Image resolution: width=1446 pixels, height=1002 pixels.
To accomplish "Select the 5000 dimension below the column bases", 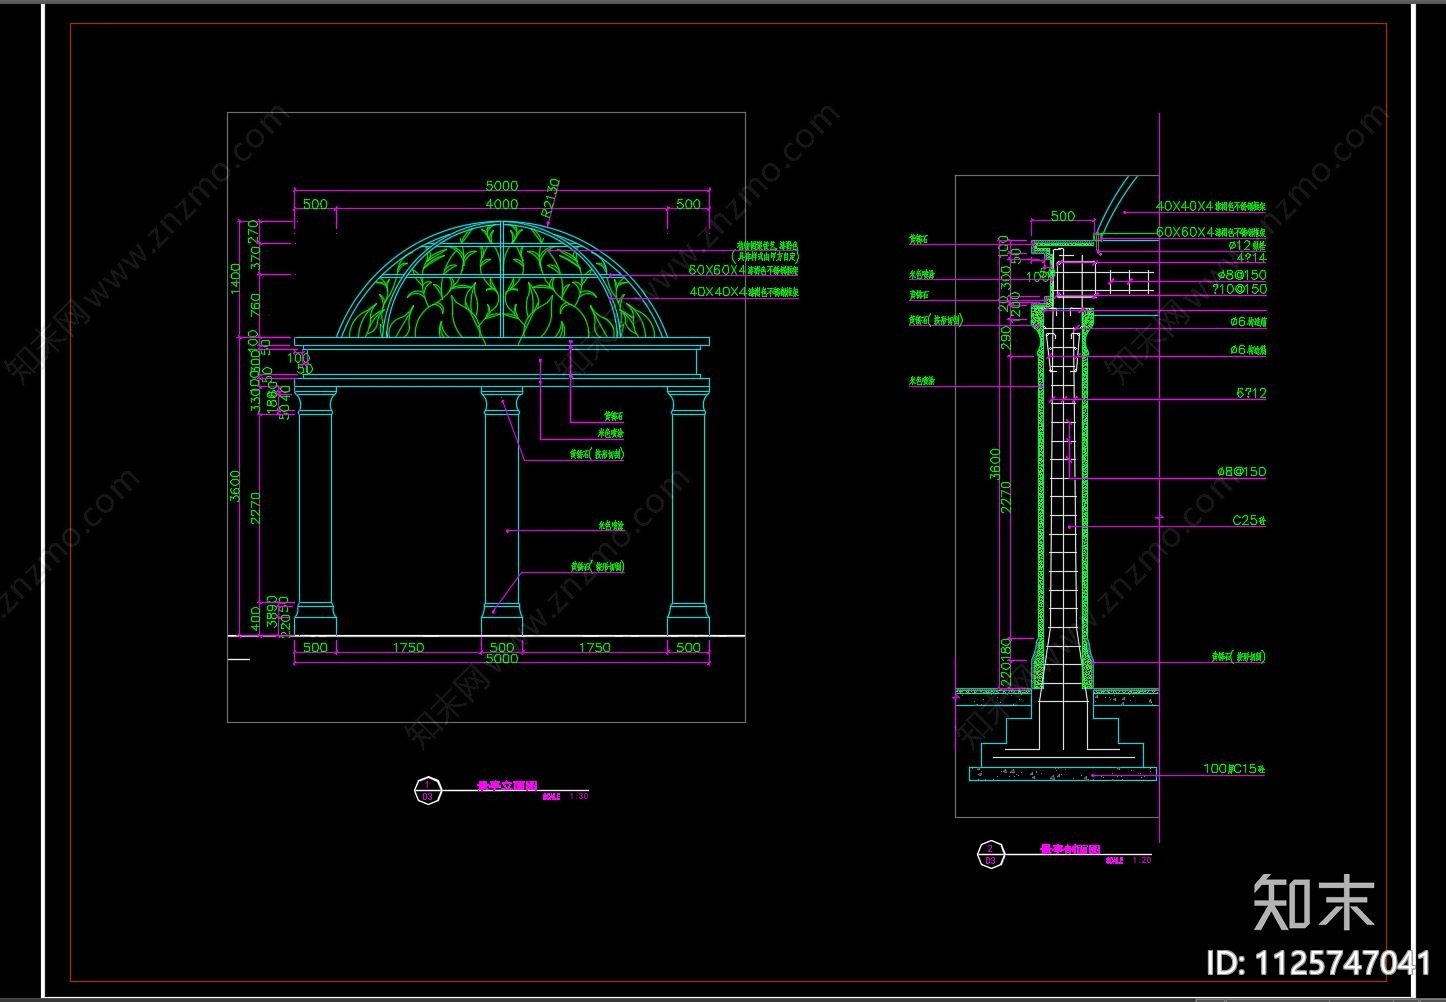I will click(x=502, y=658).
